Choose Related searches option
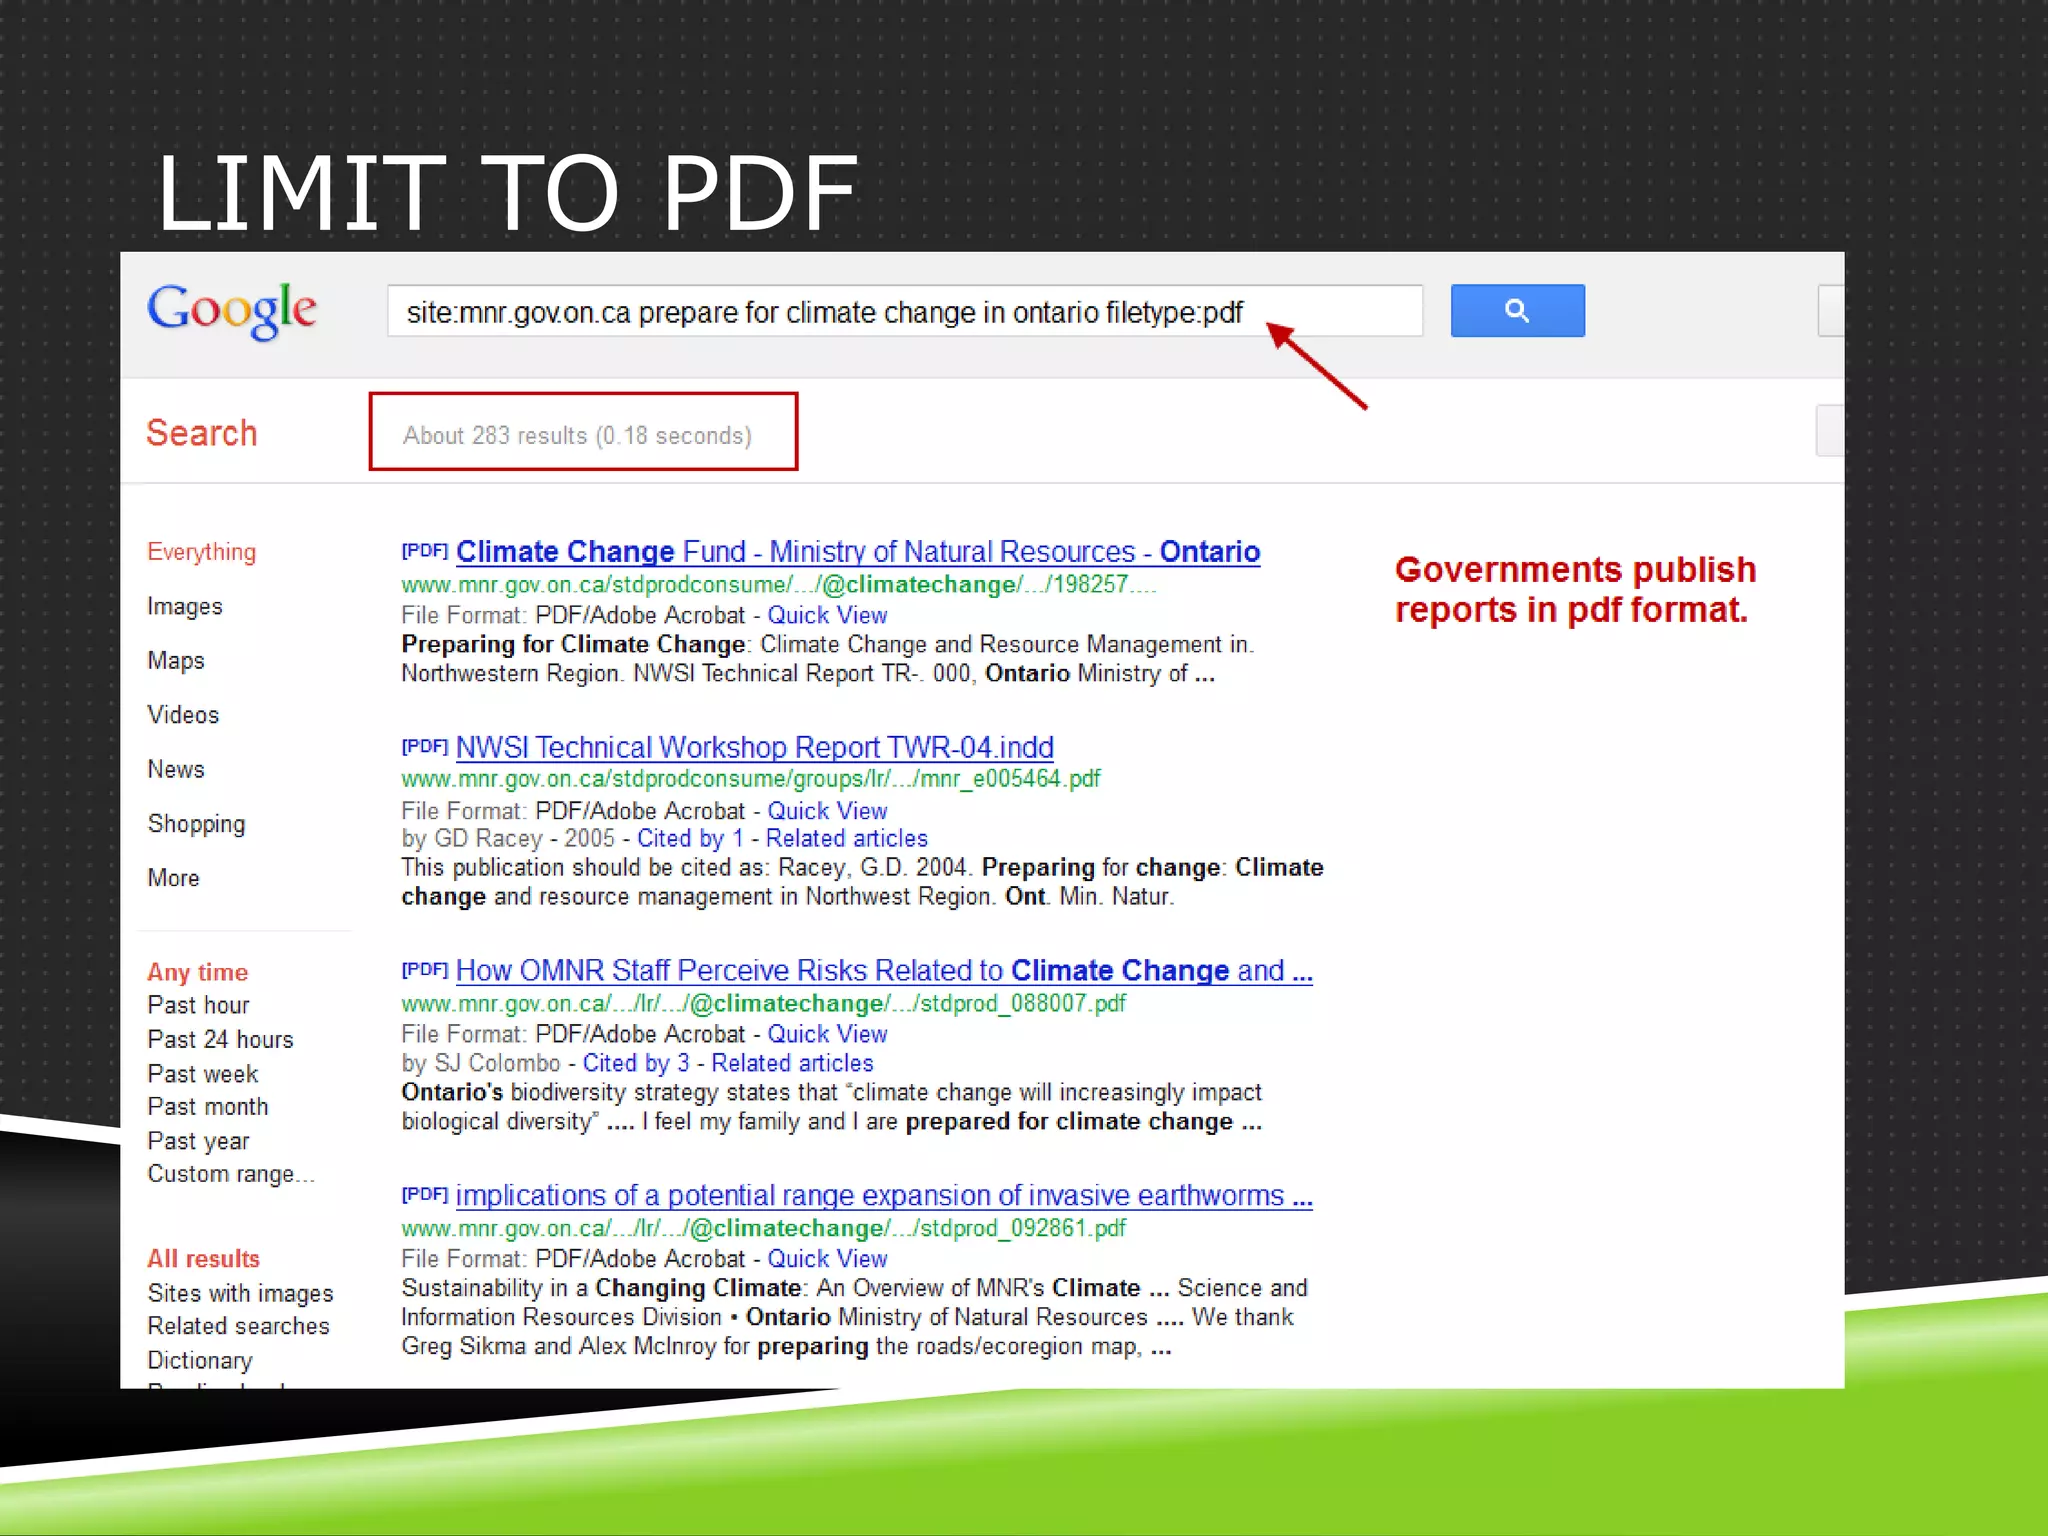This screenshot has width=2048, height=1536. (x=238, y=1326)
